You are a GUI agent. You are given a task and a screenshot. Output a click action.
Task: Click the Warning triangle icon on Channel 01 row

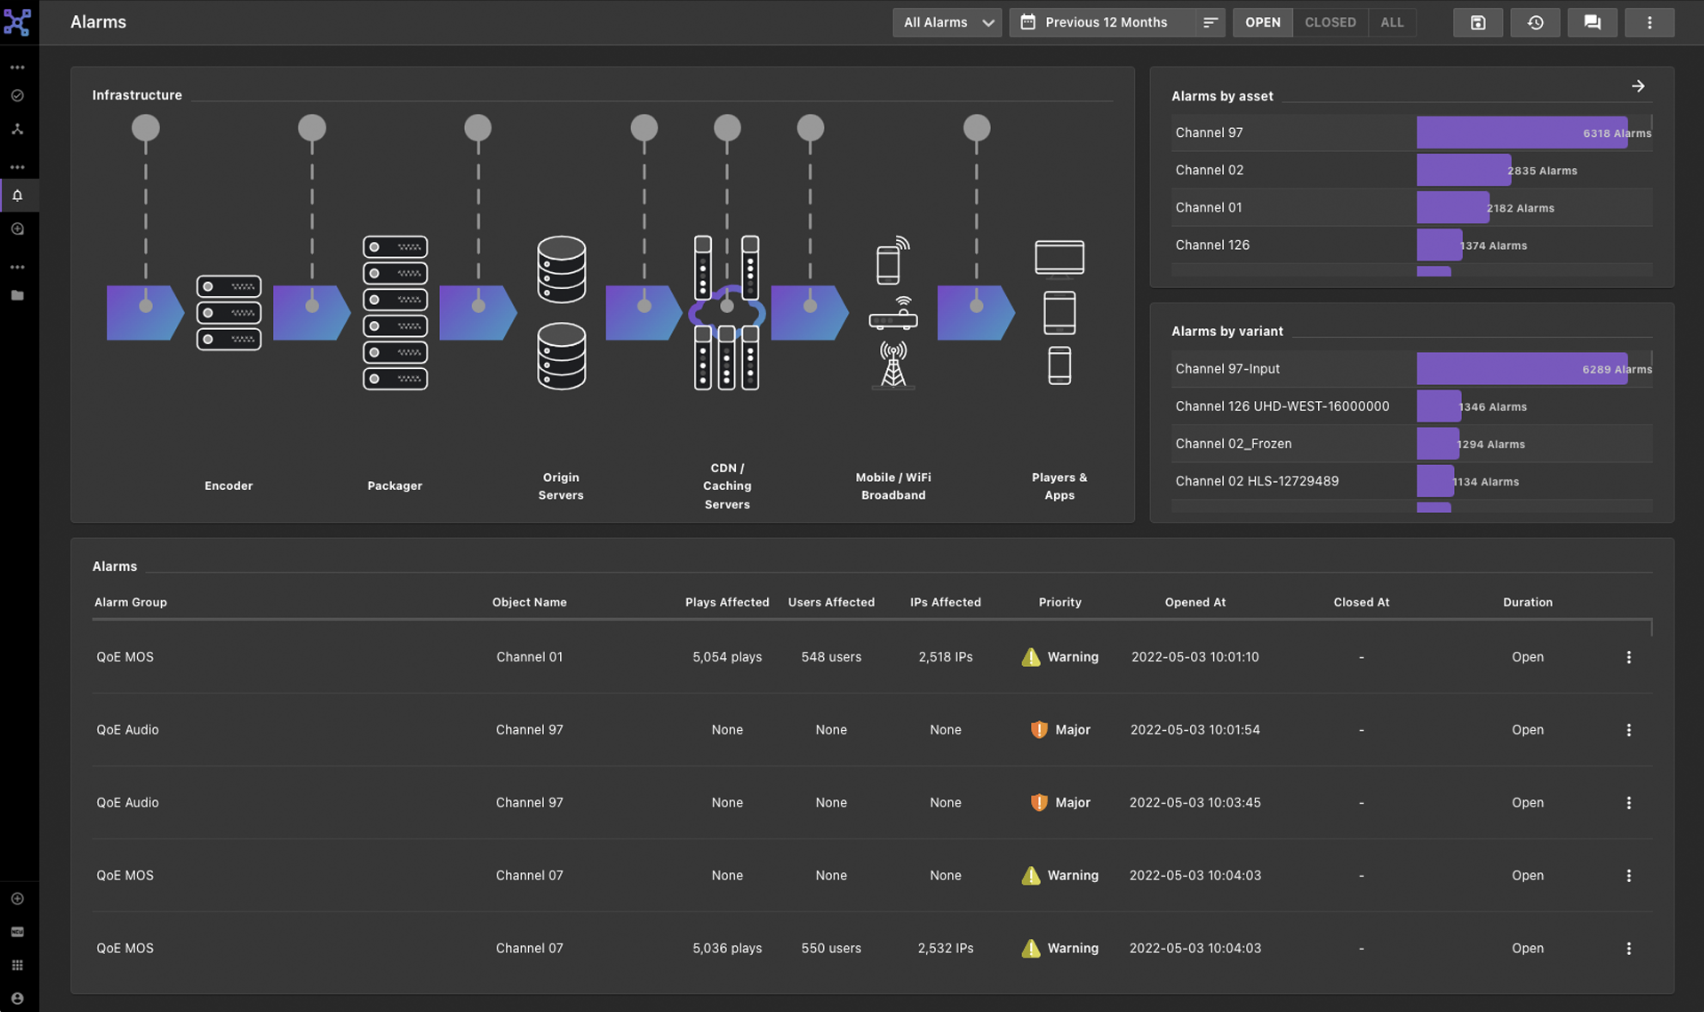tap(1031, 657)
